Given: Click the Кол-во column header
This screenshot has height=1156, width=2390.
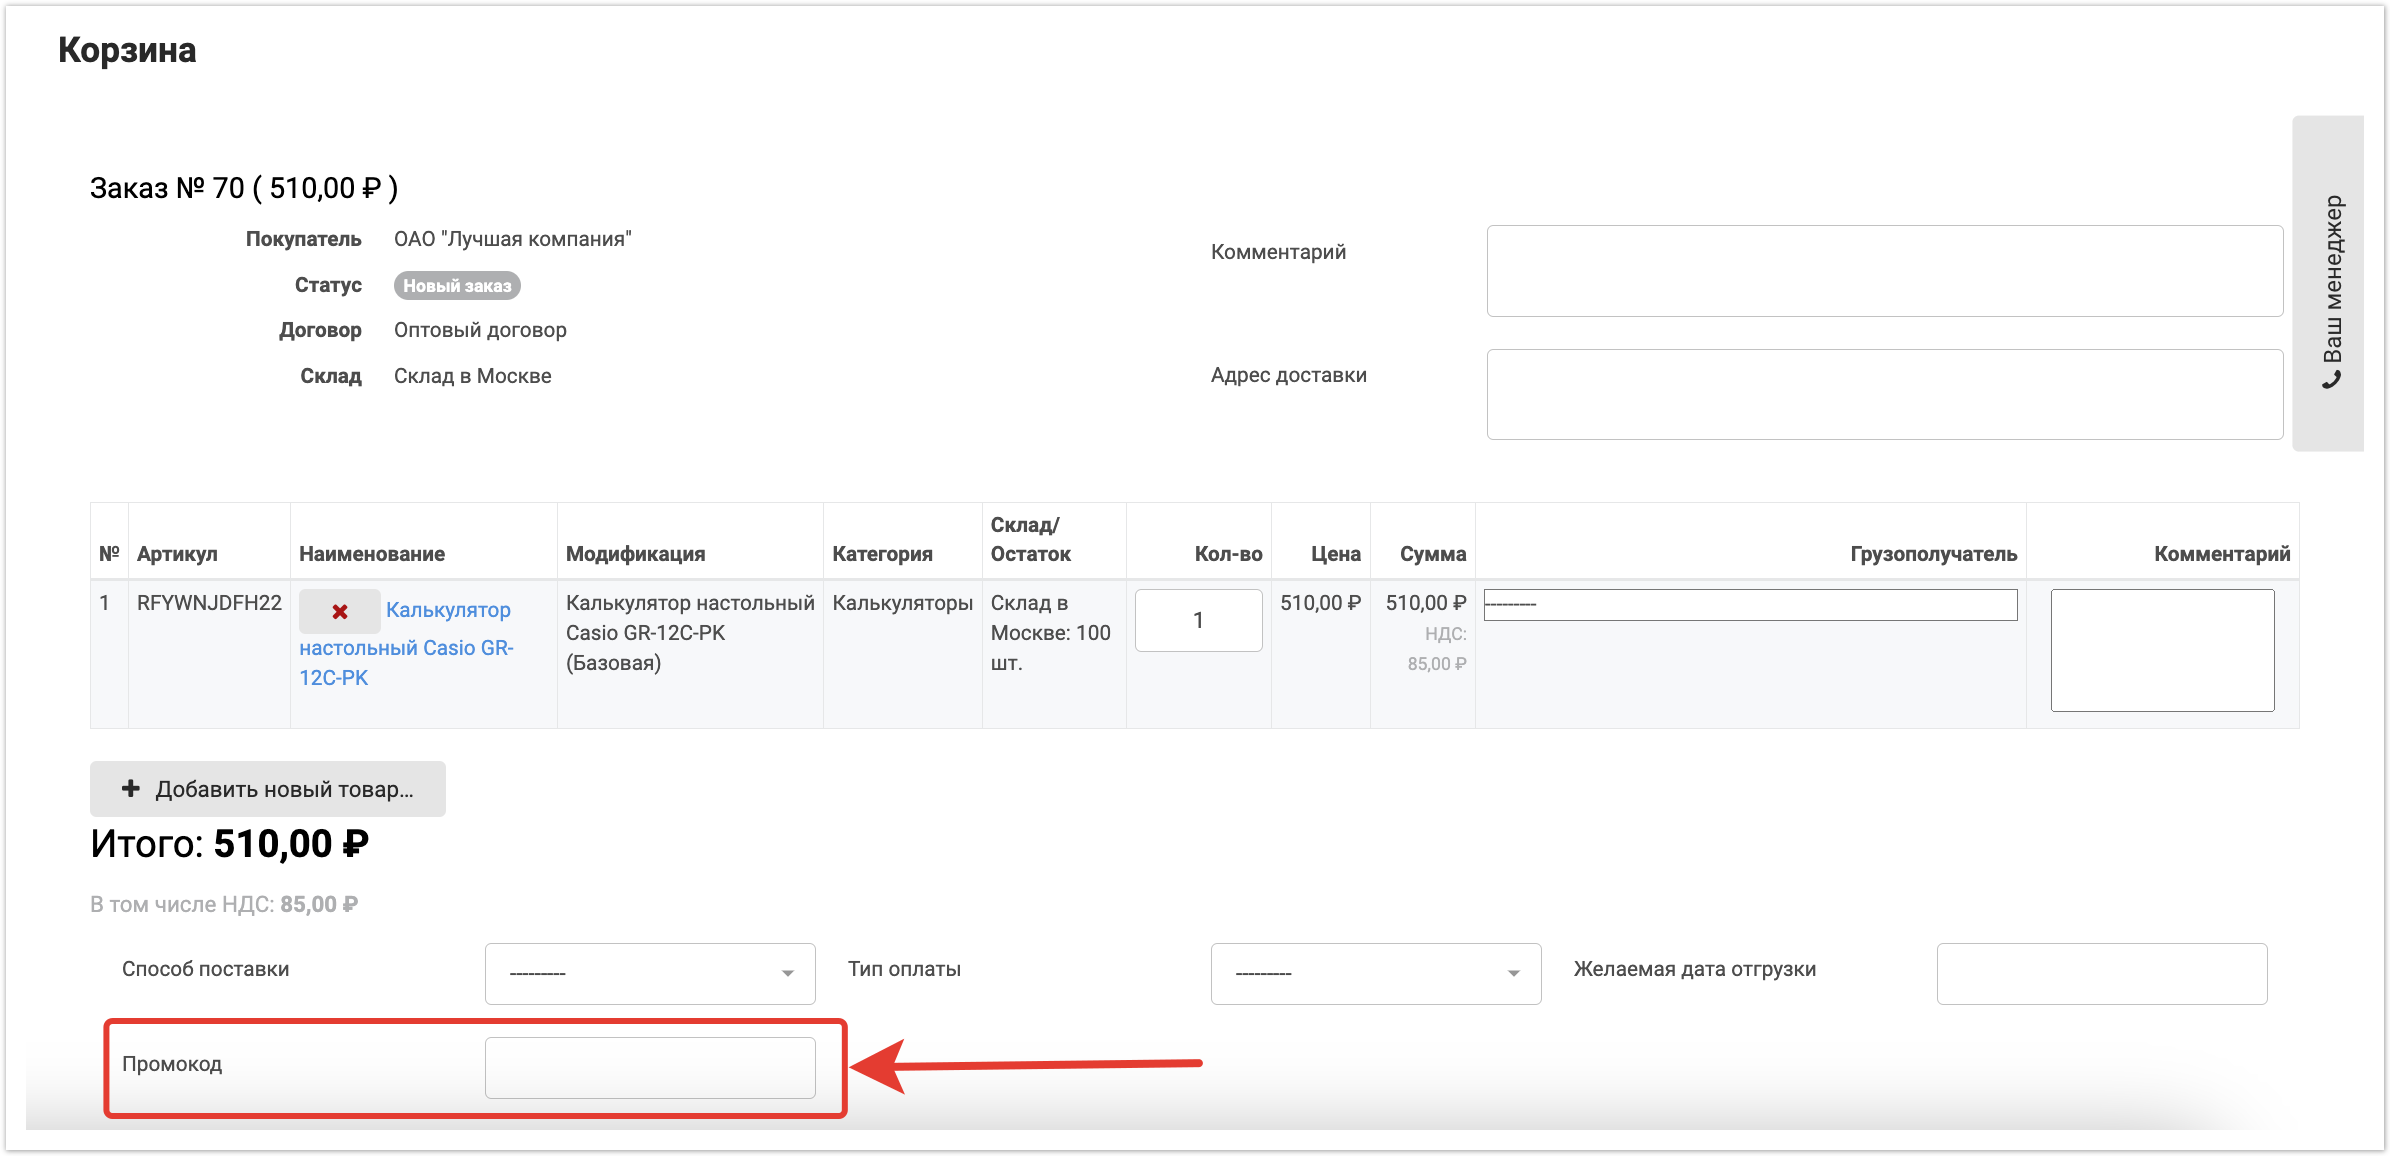Looking at the screenshot, I should (1228, 554).
